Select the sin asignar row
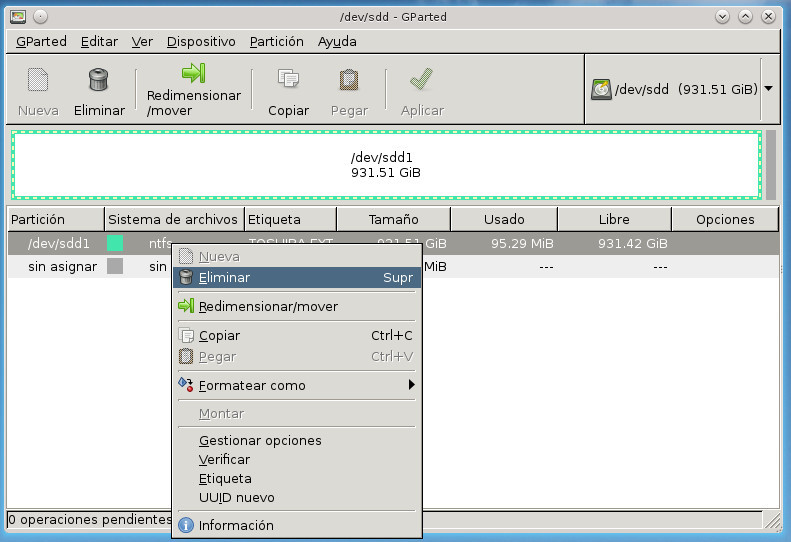The image size is (791, 542). (x=393, y=266)
